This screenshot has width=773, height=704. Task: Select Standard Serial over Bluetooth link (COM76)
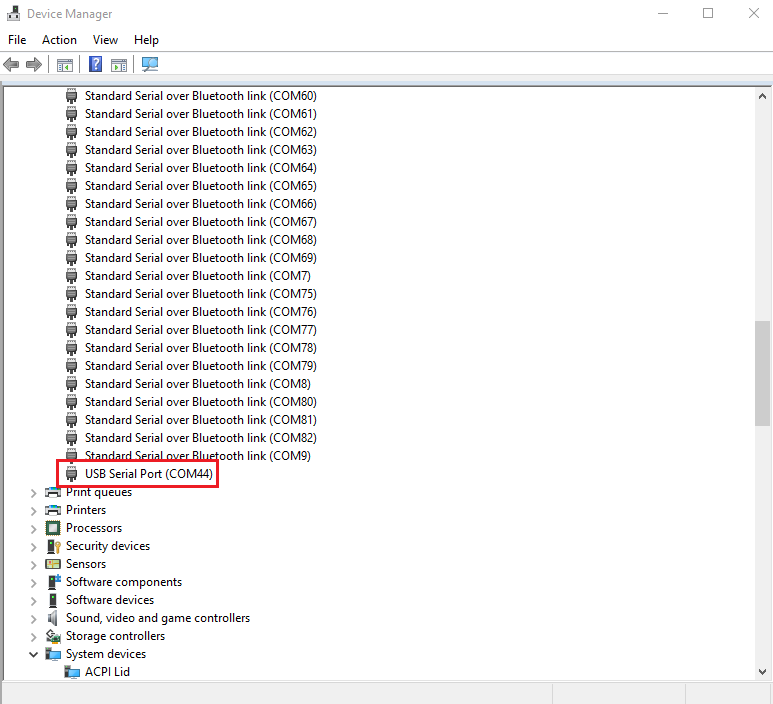(201, 312)
